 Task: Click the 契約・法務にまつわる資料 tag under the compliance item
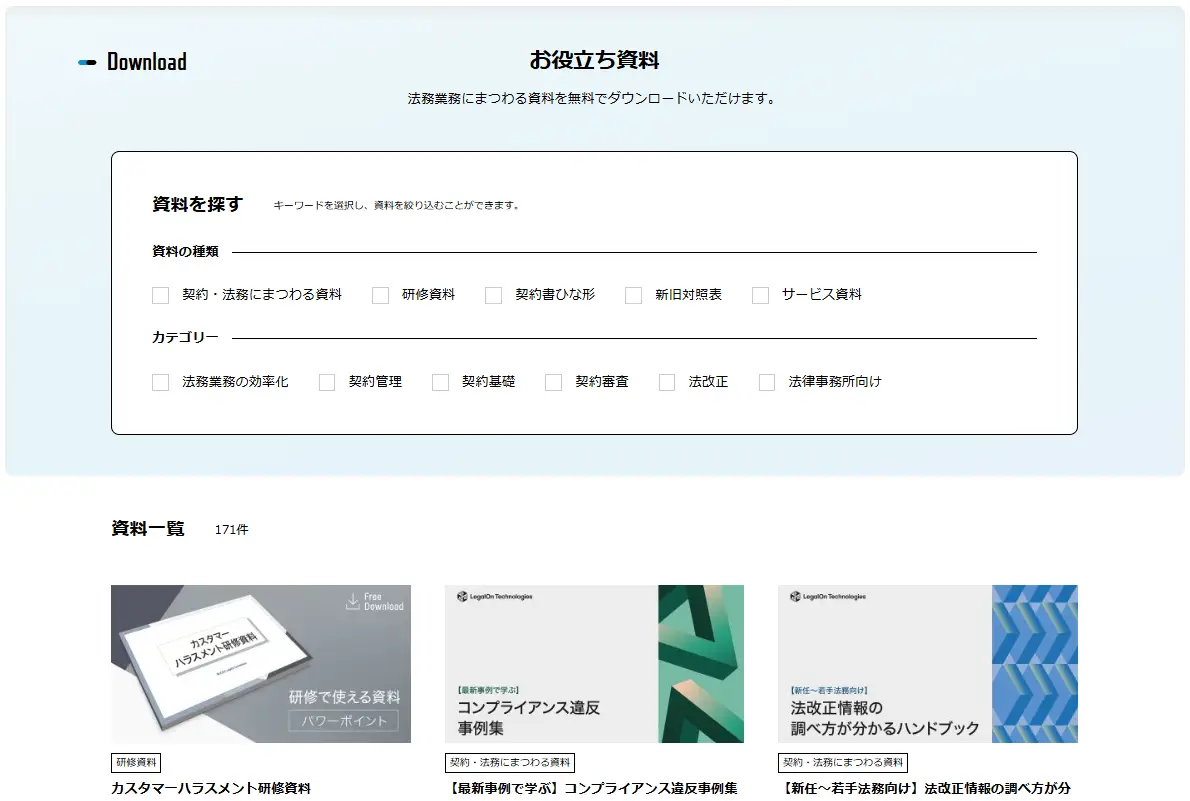[x=510, y=762]
